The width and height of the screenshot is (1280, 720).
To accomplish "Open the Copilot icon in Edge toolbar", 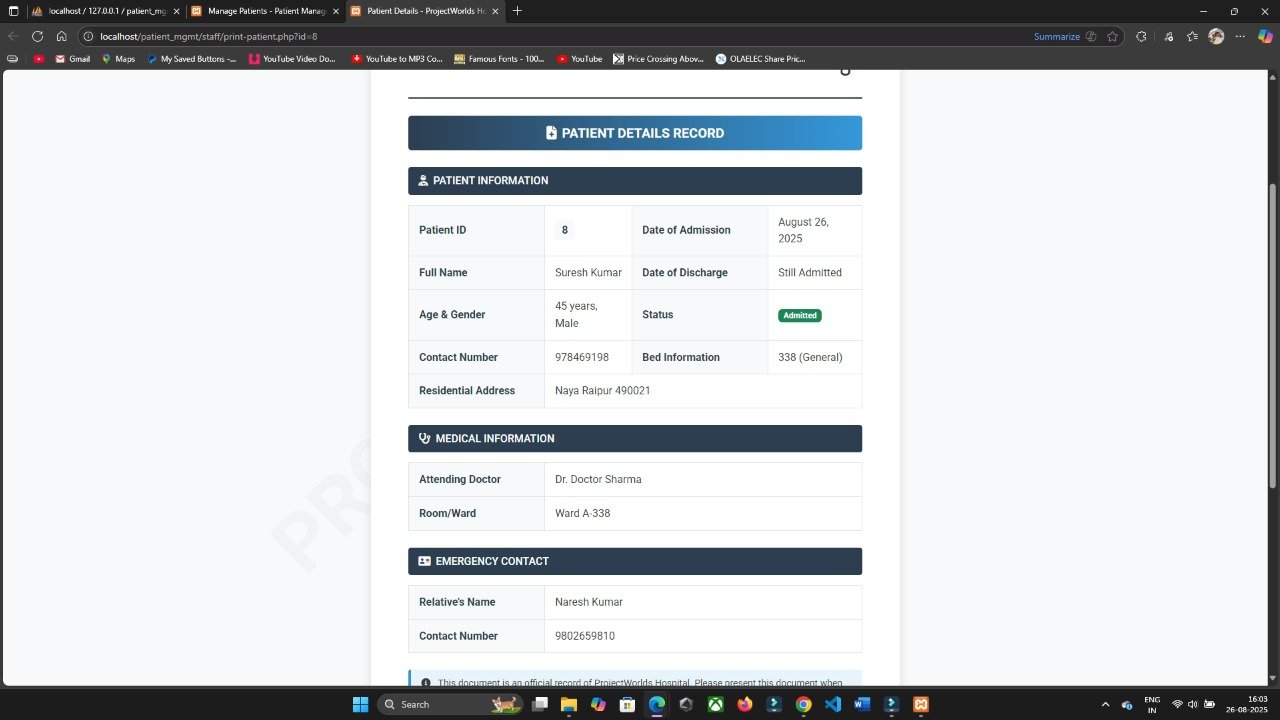I will coord(1265,36).
